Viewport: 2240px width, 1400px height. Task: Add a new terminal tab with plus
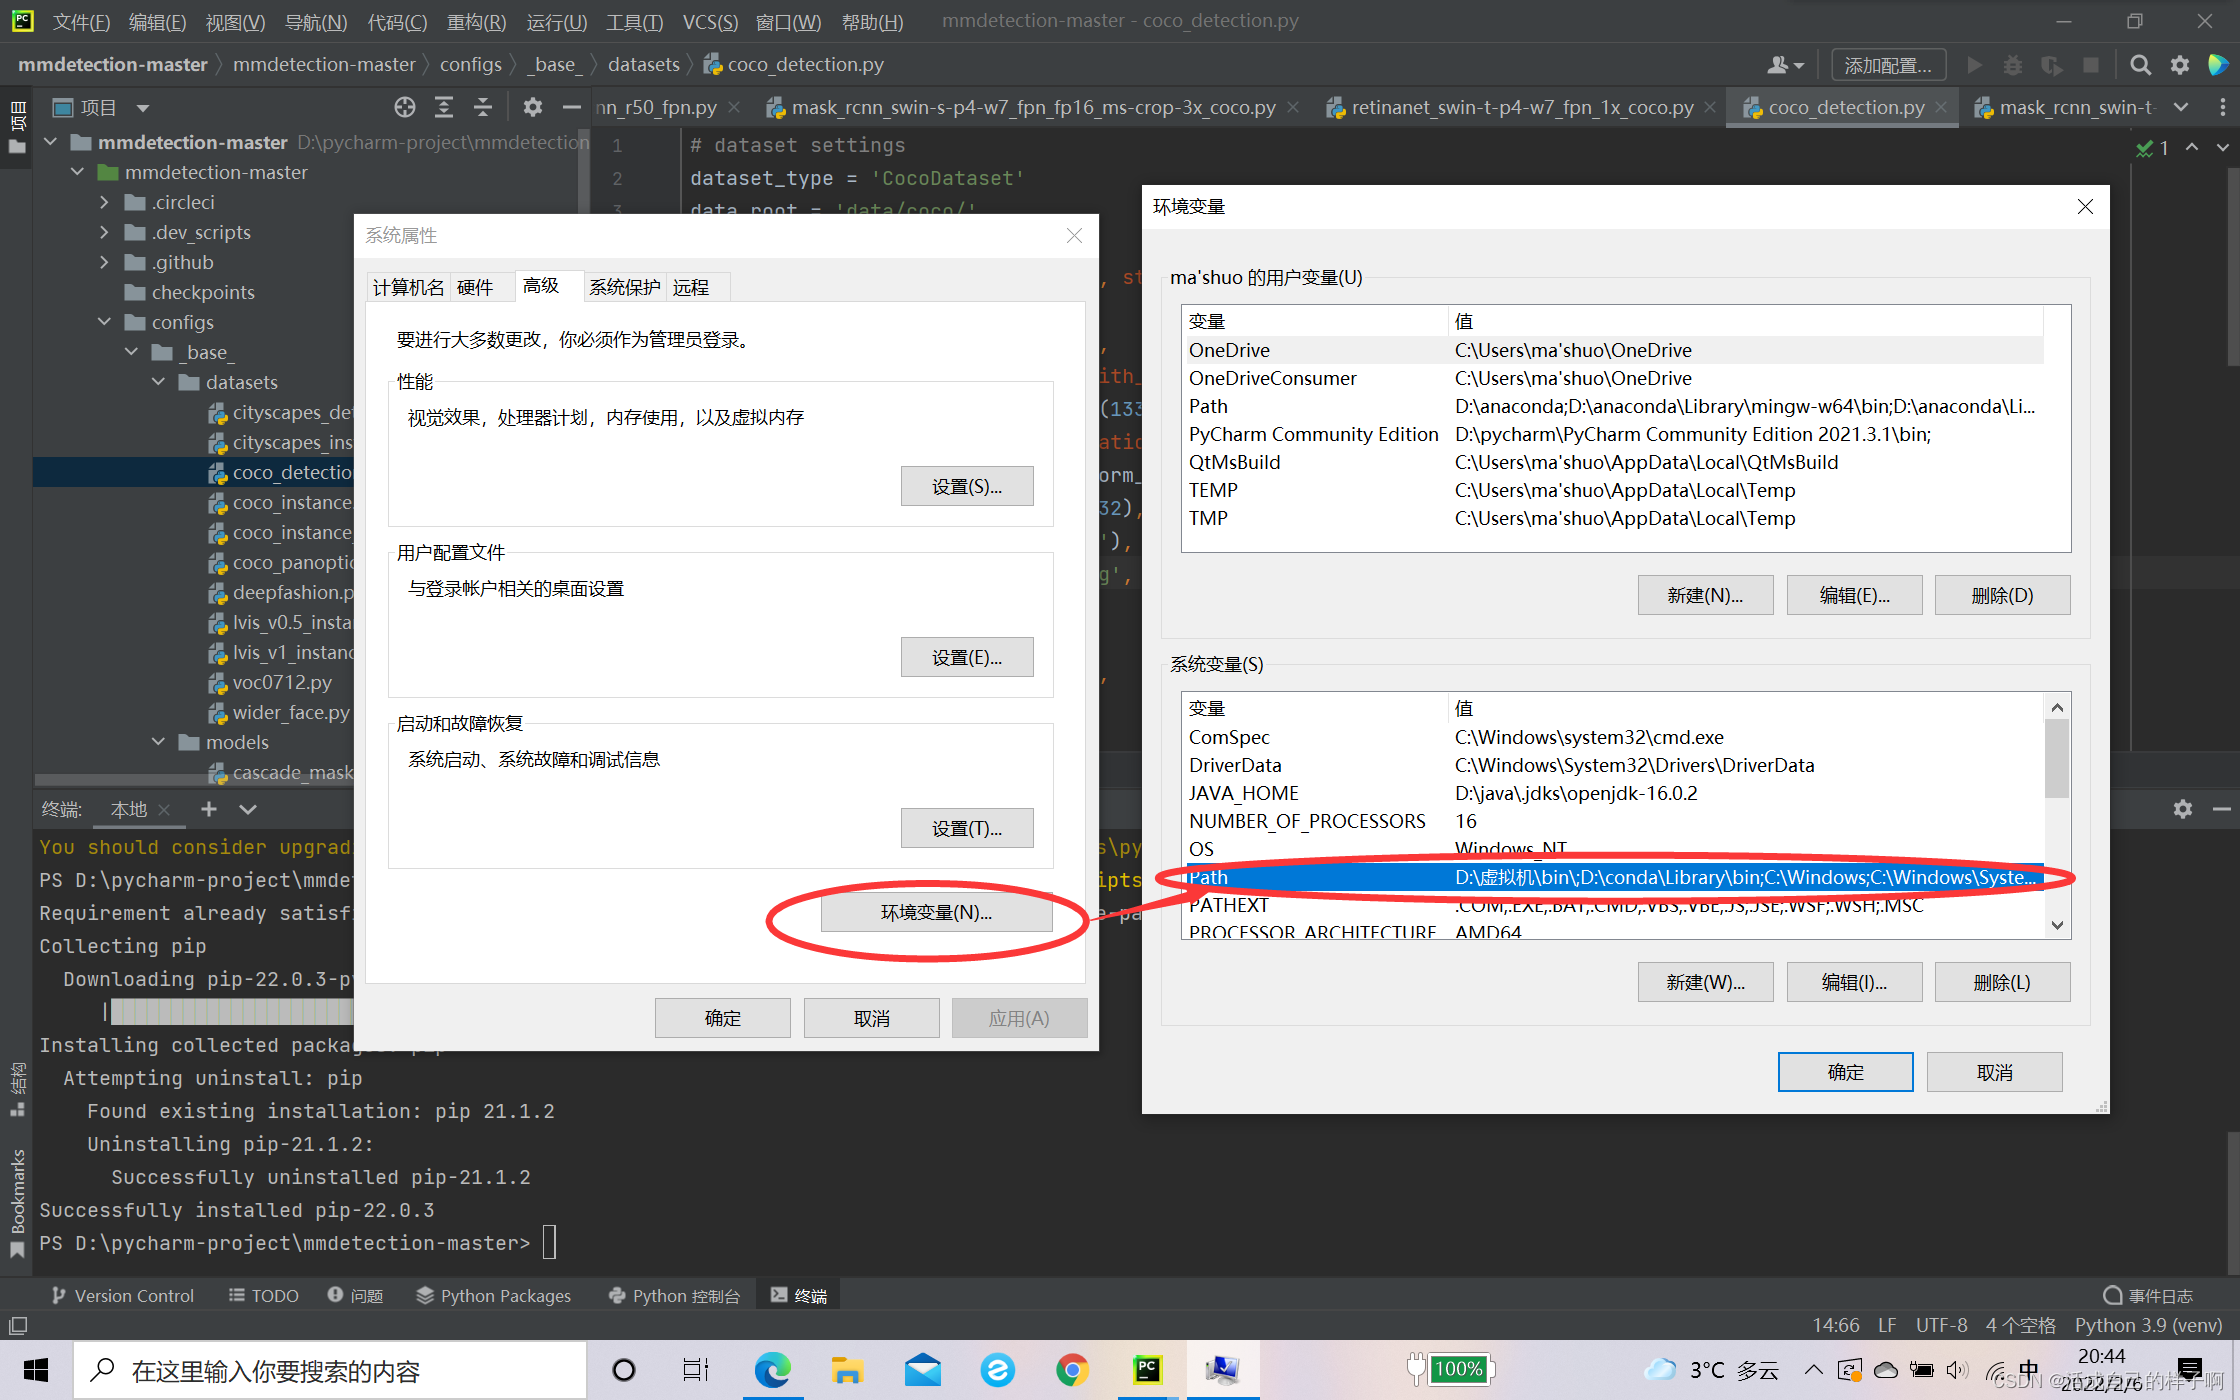(x=208, y=809)
